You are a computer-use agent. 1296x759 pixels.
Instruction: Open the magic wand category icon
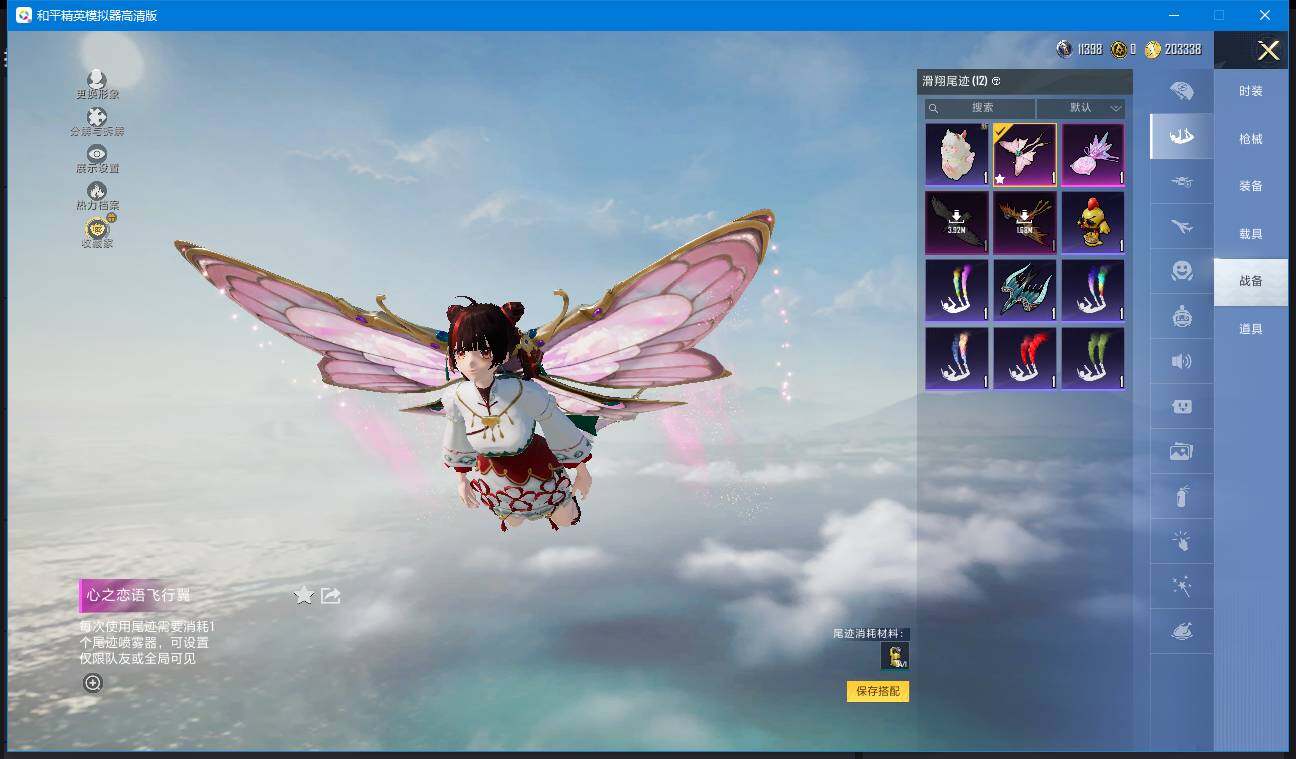pyautogui.click(x=1181, y=586)
